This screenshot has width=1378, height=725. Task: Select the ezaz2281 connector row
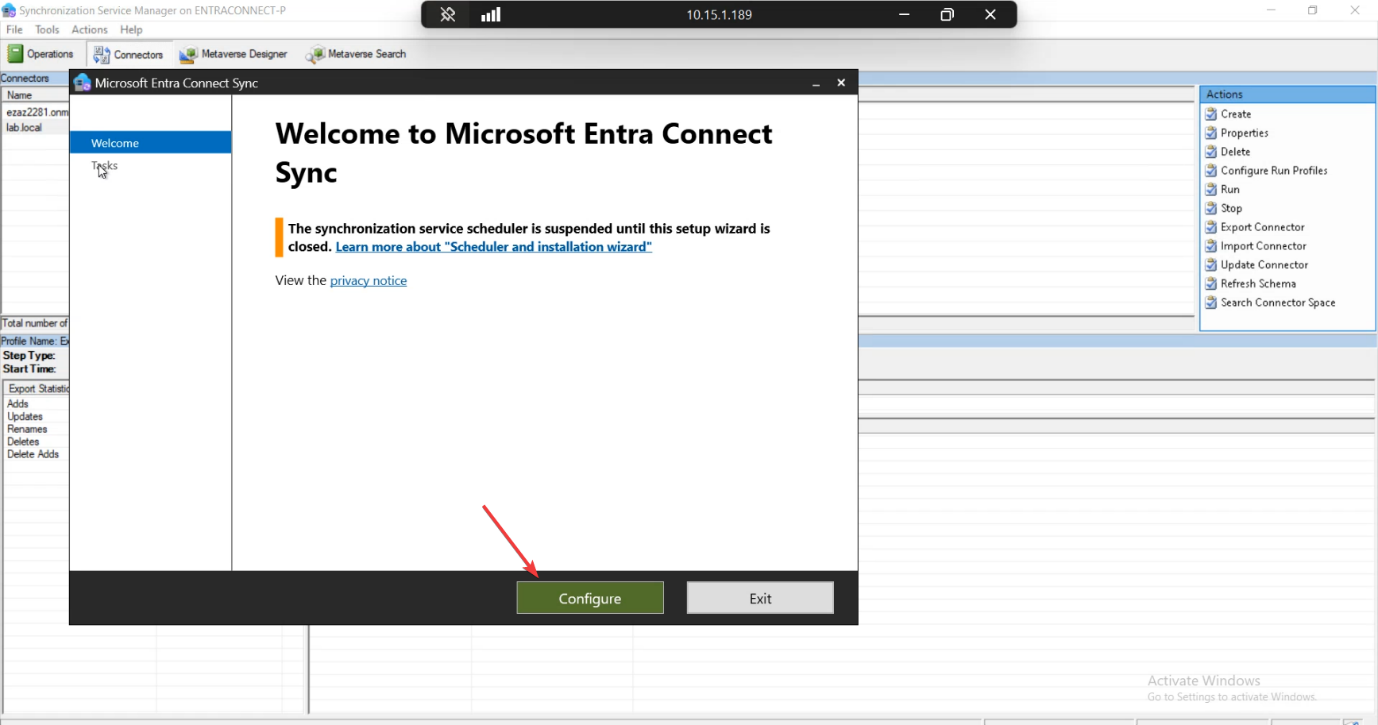[x=35, y=113]
